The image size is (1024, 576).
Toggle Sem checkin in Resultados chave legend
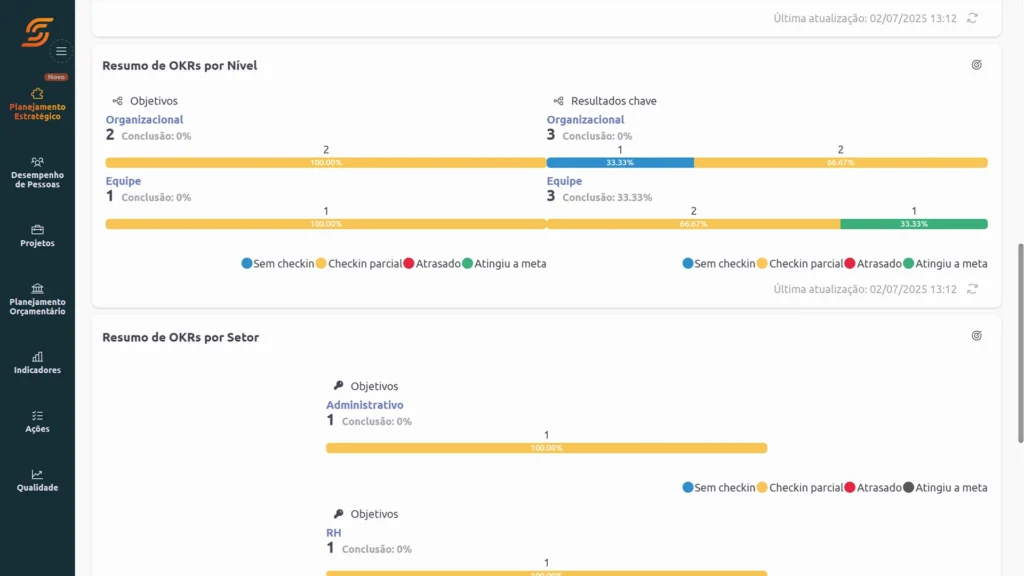(718, 264)
